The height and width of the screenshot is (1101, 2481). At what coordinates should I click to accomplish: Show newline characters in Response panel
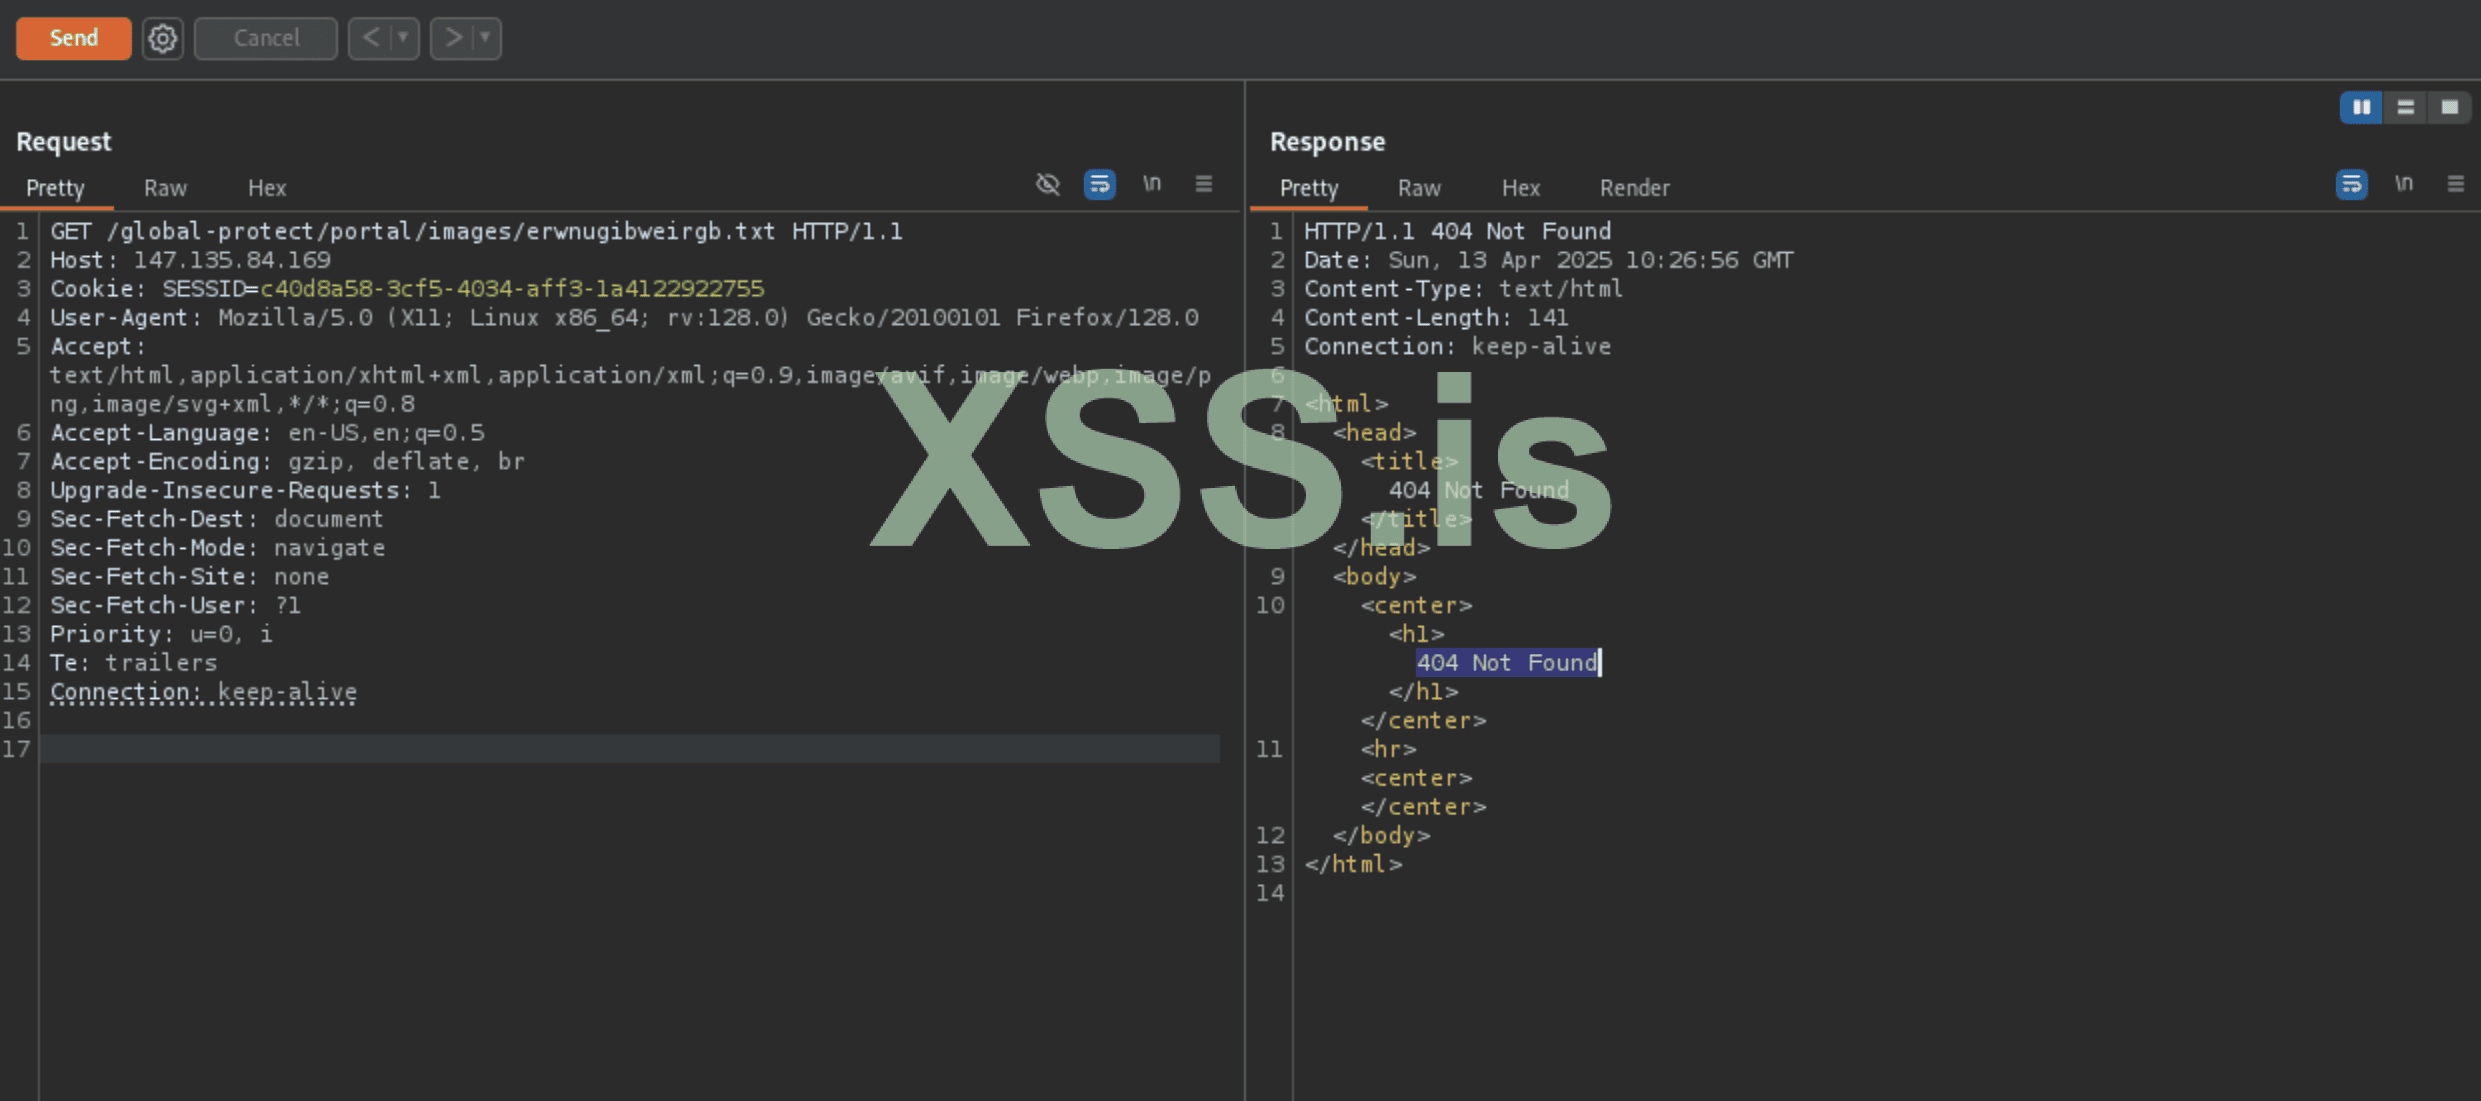pos(2404,184)
